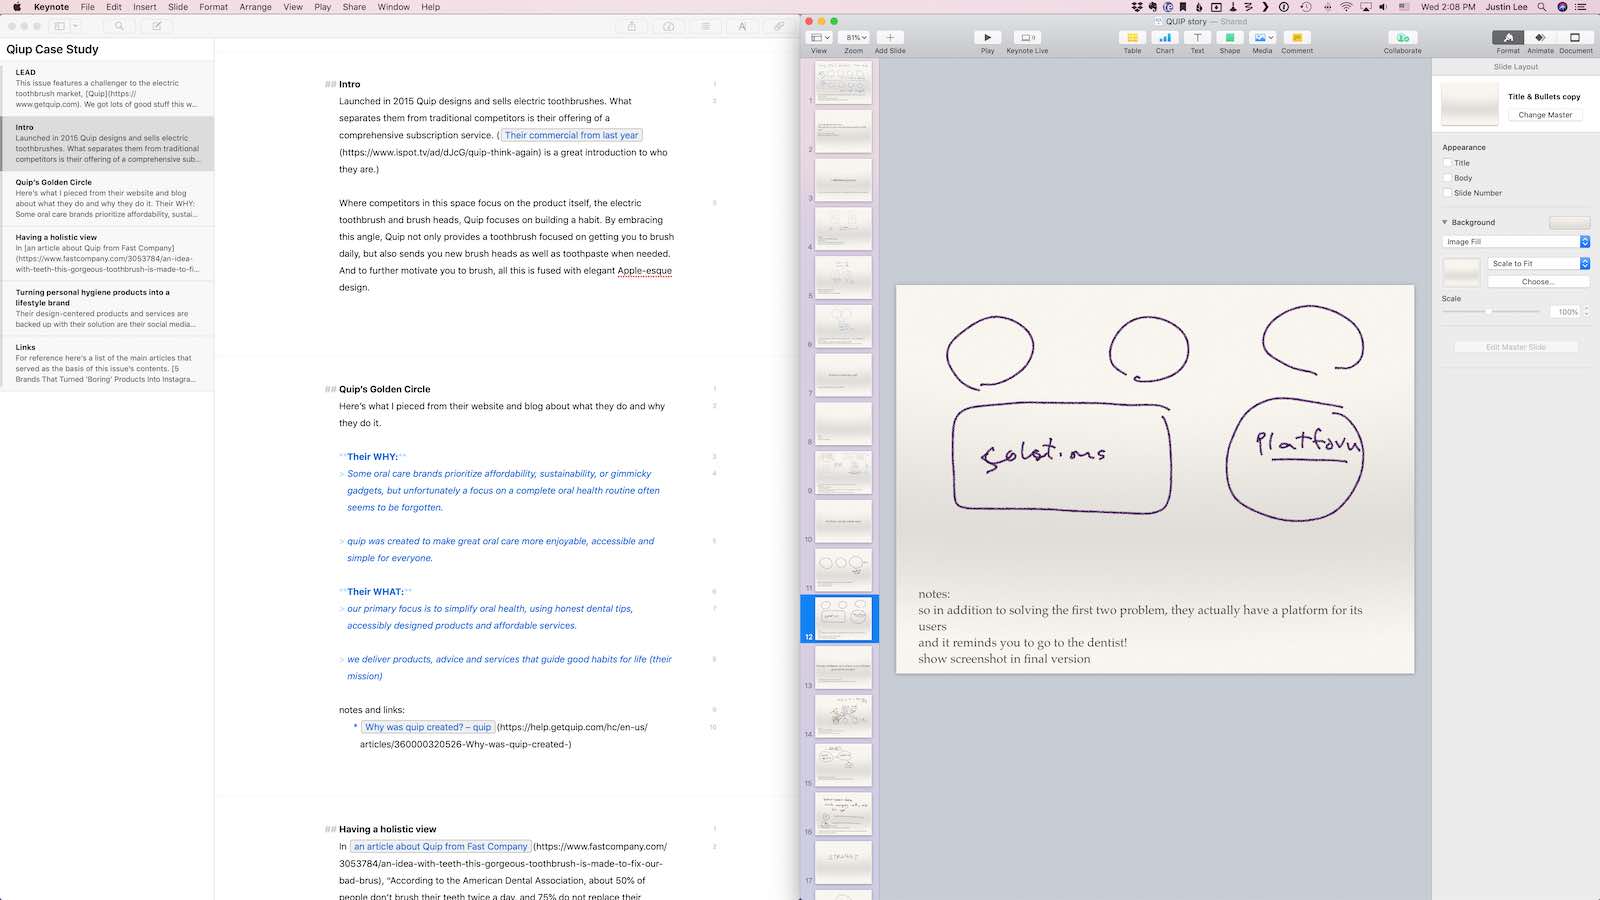The image size is (1600, 900).
Task: Open the Scale to Fit dropdown
Action: 1538,264
